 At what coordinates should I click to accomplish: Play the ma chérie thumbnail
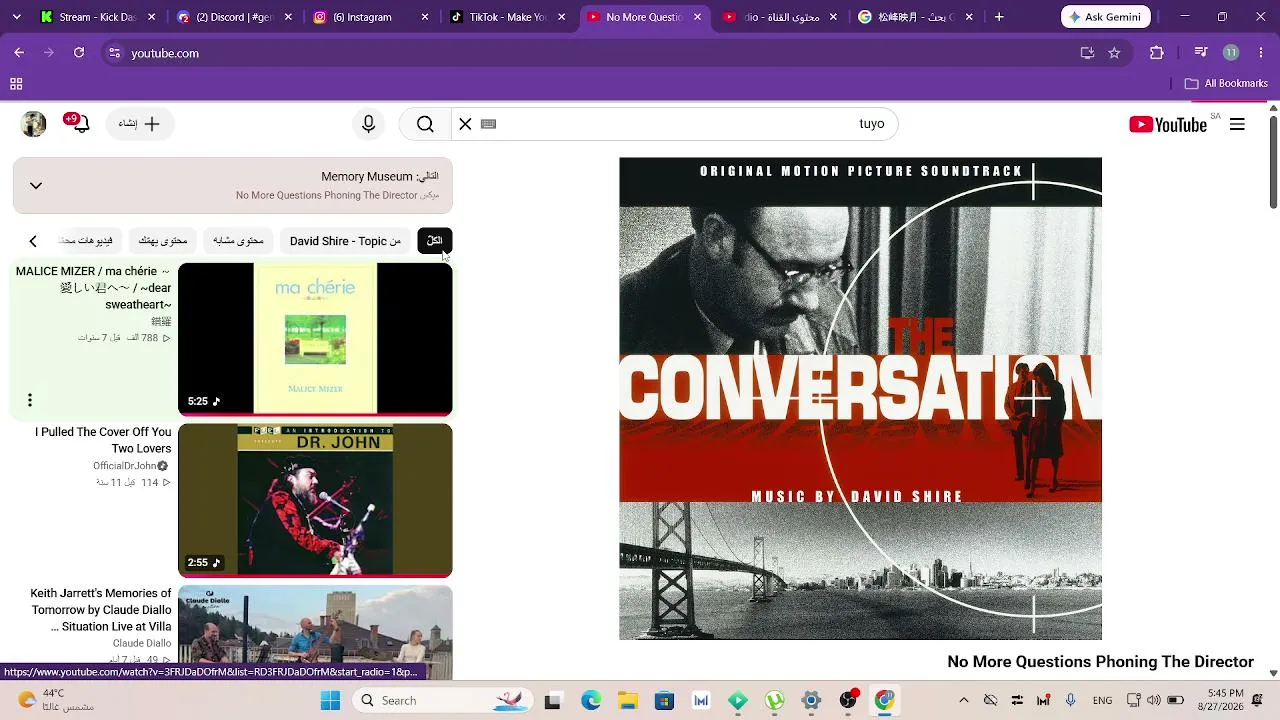315,339
